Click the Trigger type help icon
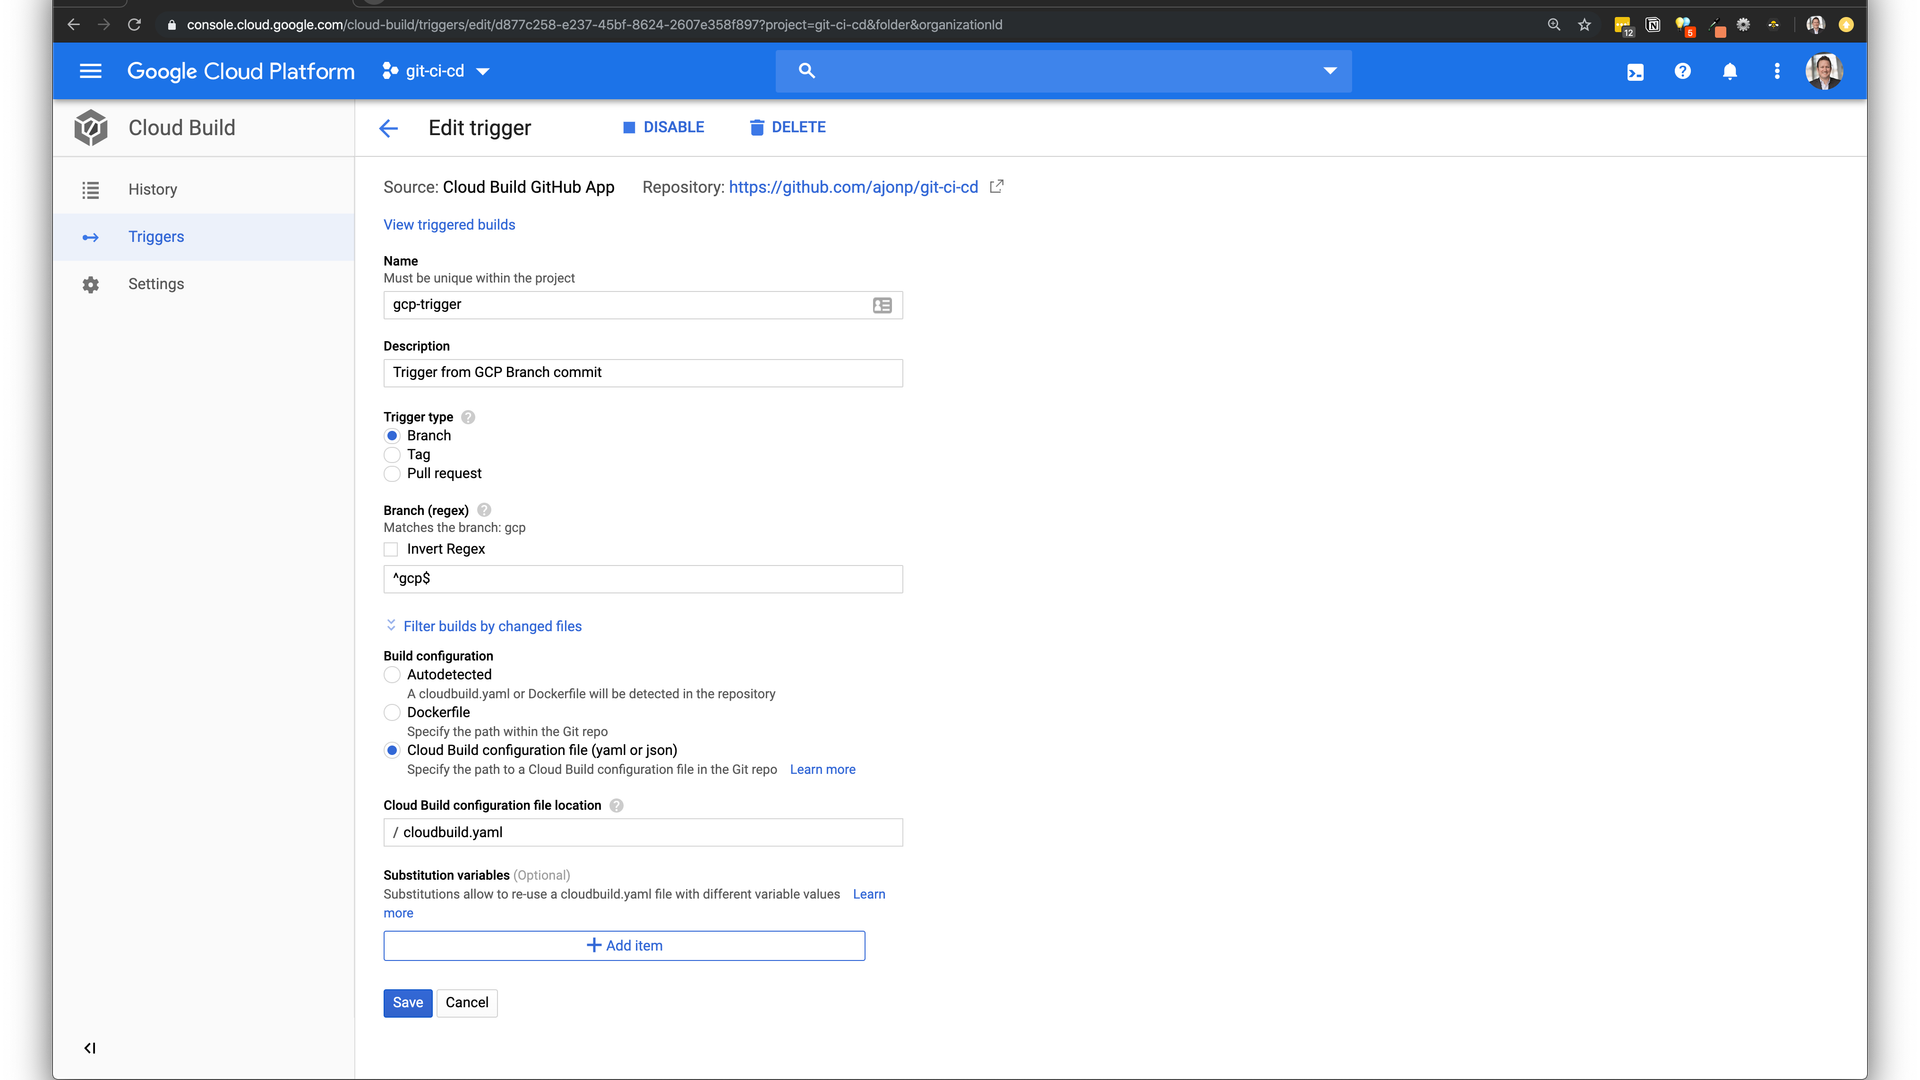This screenshot has height=1080, width=1920. tap(468, 417)
